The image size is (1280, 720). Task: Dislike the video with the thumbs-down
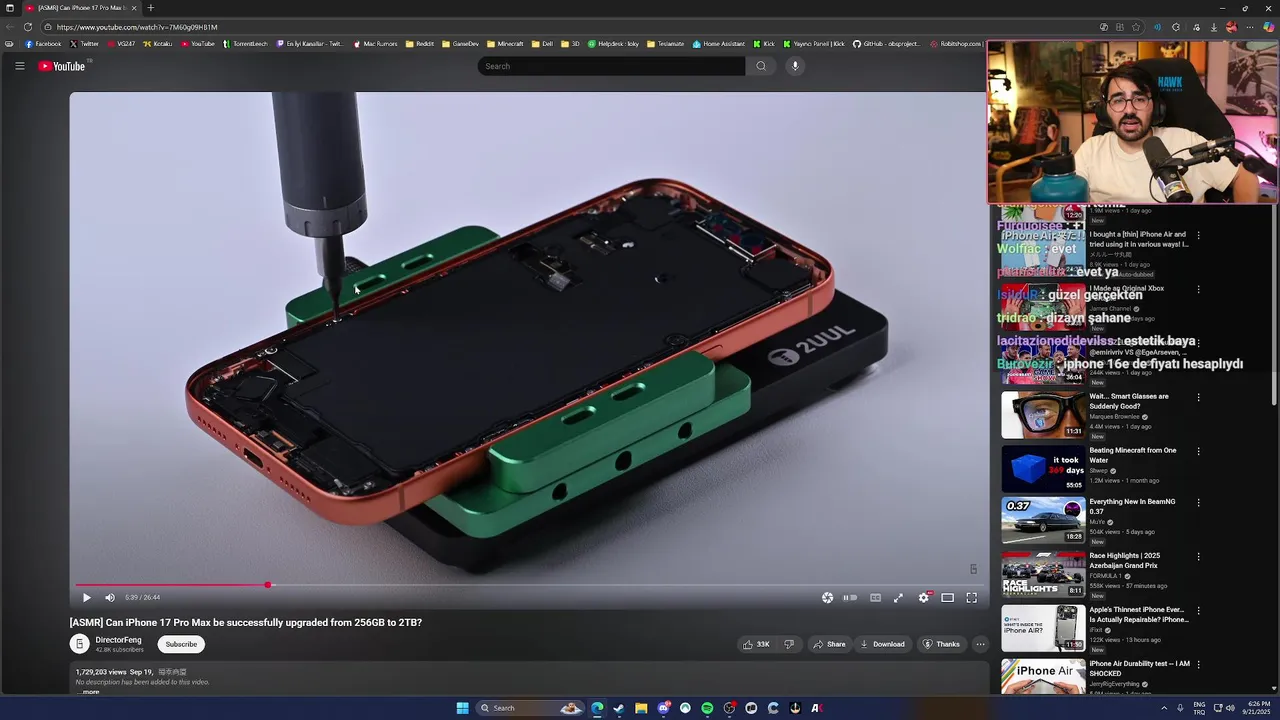pyautogui.click(x=789, y=644)
